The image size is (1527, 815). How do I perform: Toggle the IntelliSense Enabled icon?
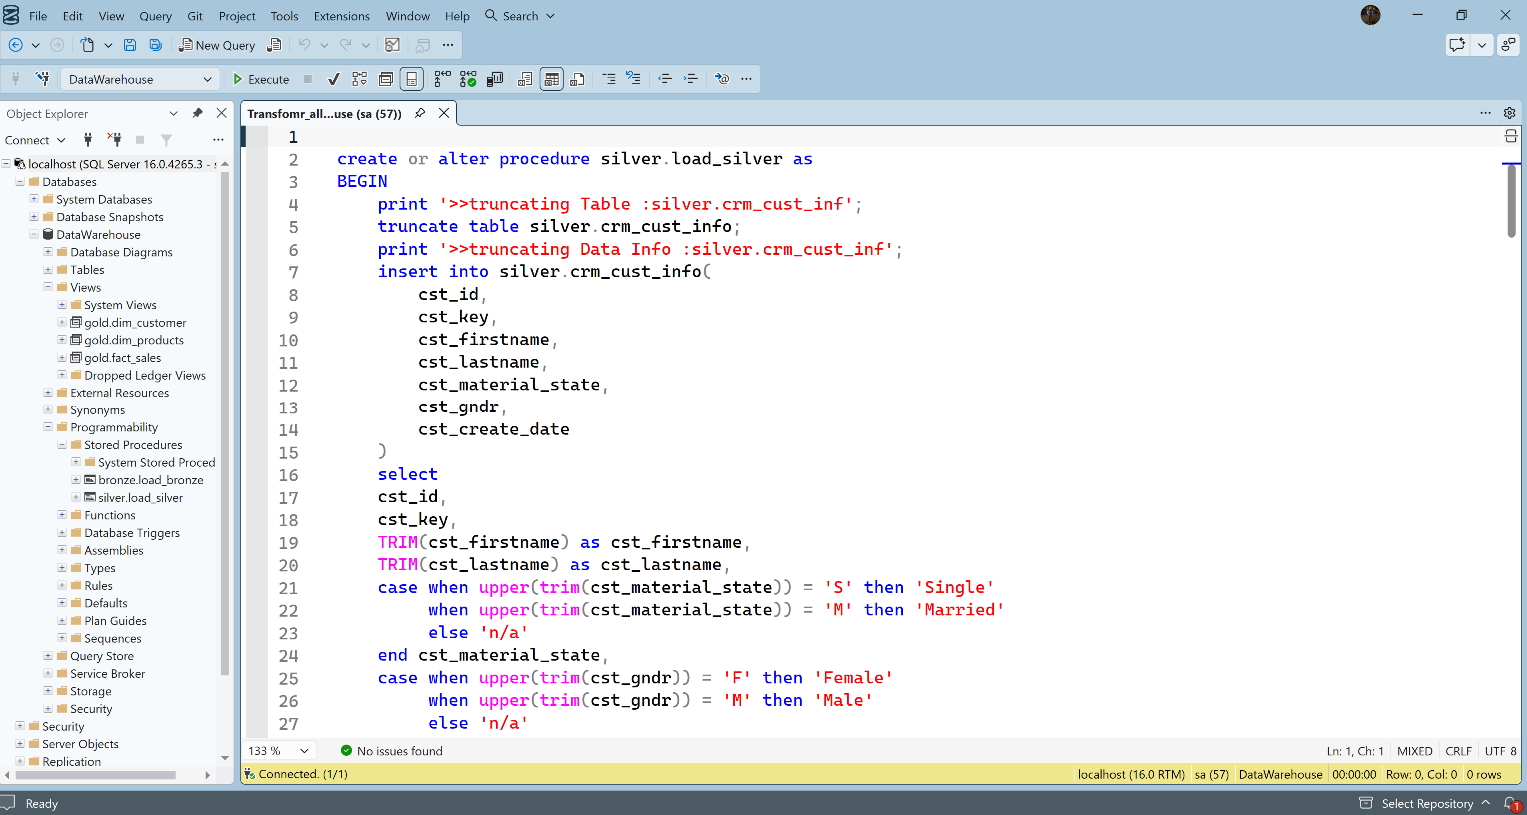click(412, 79)
